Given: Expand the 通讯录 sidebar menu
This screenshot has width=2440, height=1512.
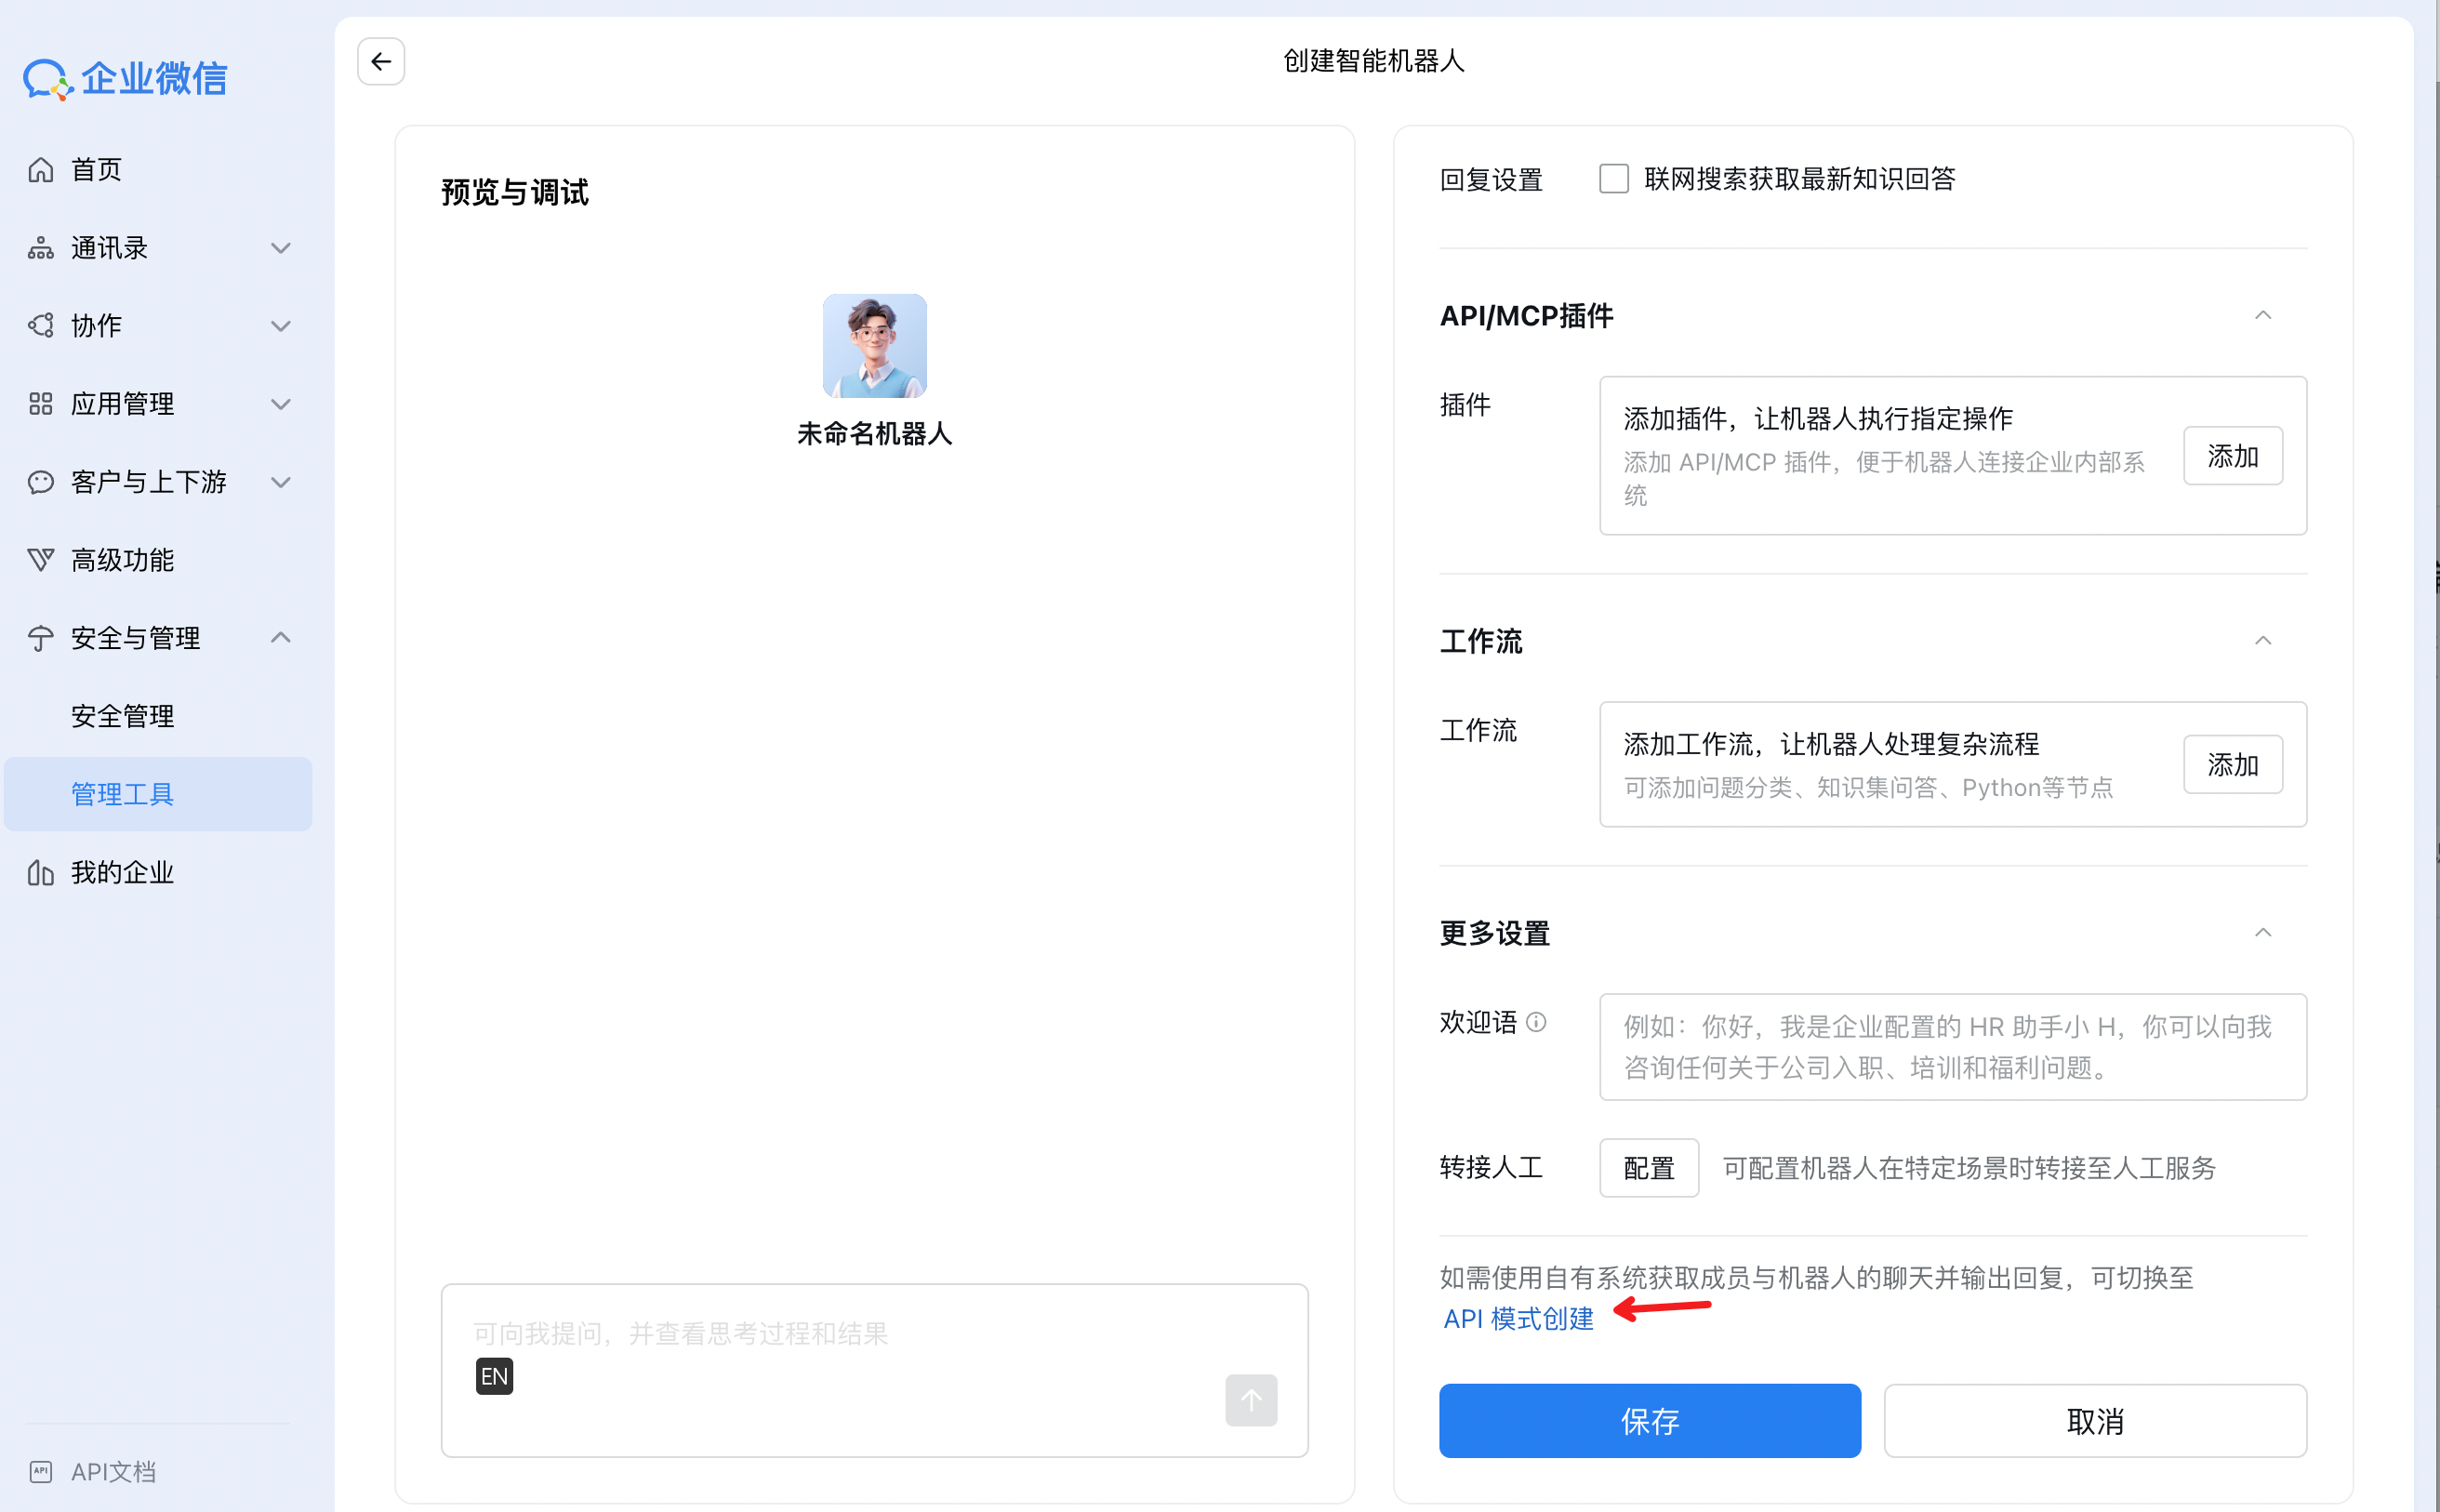Looking at the screenshot, I should 280,248.
